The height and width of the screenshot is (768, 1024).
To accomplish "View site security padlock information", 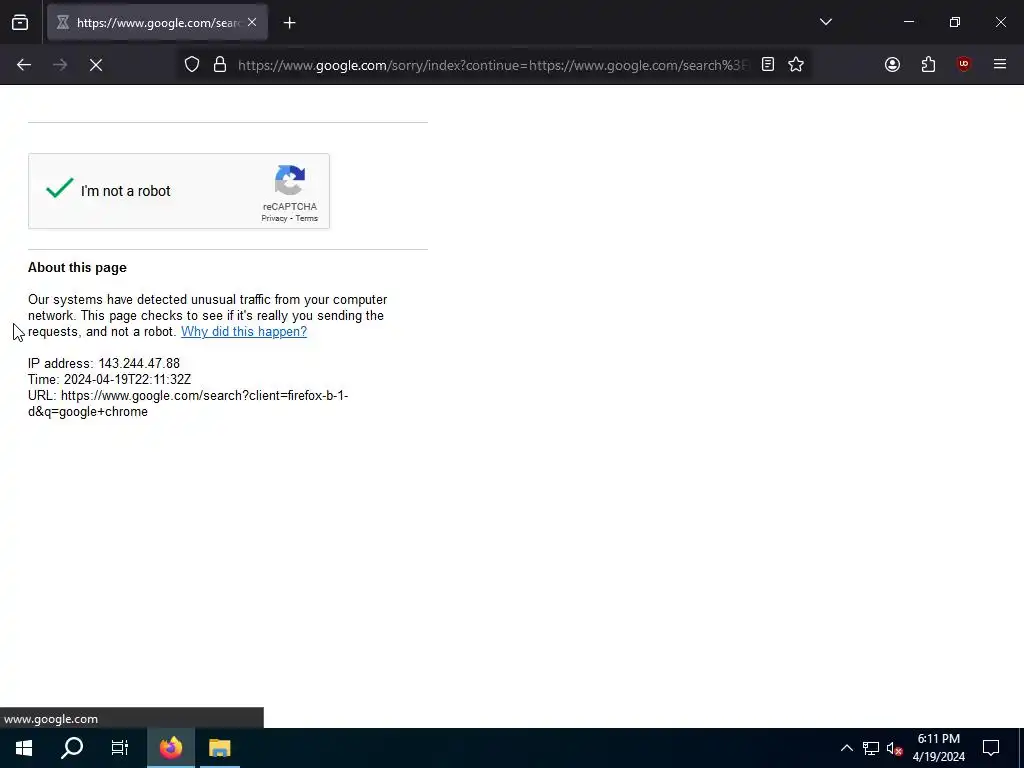I will click(x=220, y=65).
